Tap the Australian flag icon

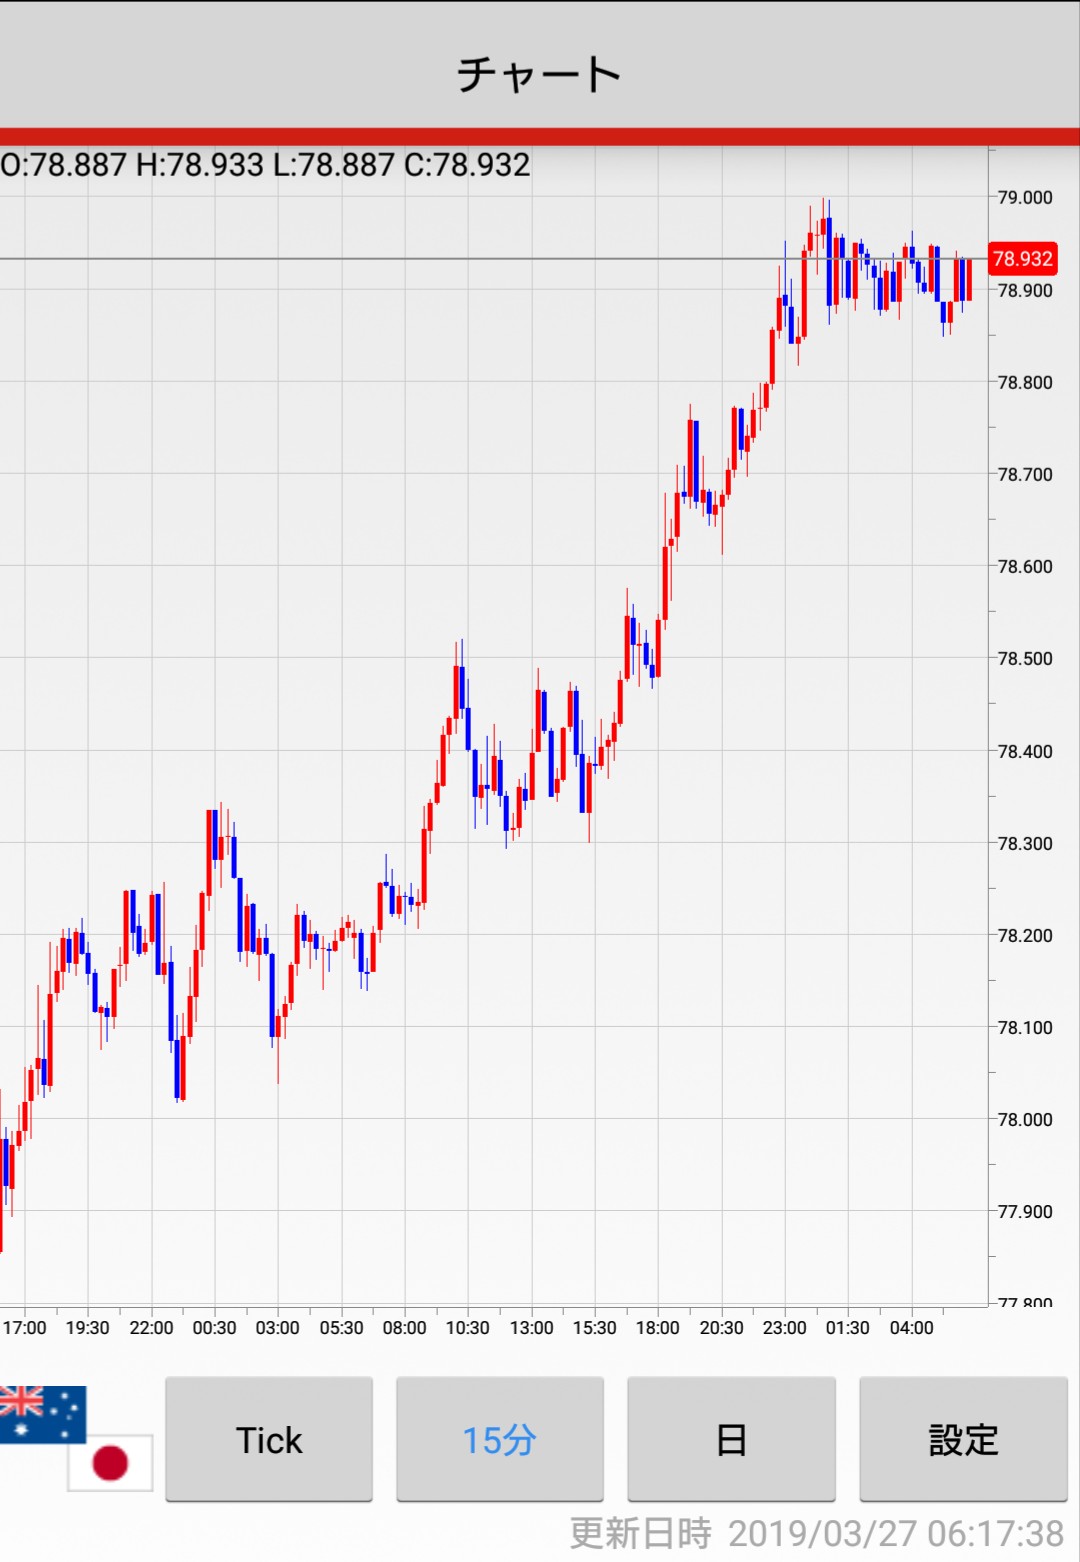click(42, 1412)
